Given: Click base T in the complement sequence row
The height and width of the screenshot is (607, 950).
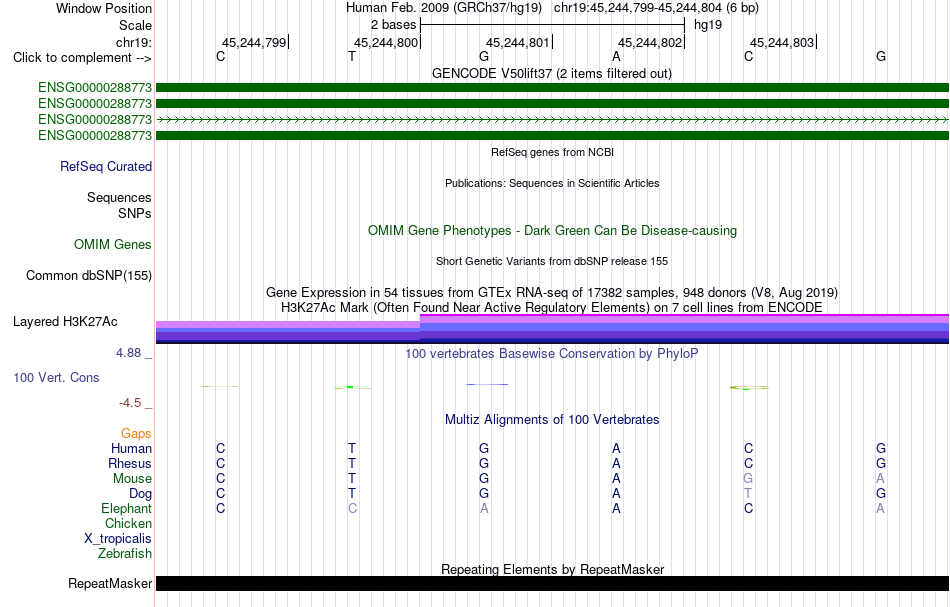Looking at the screenshot, I should [x=352, y=56].
